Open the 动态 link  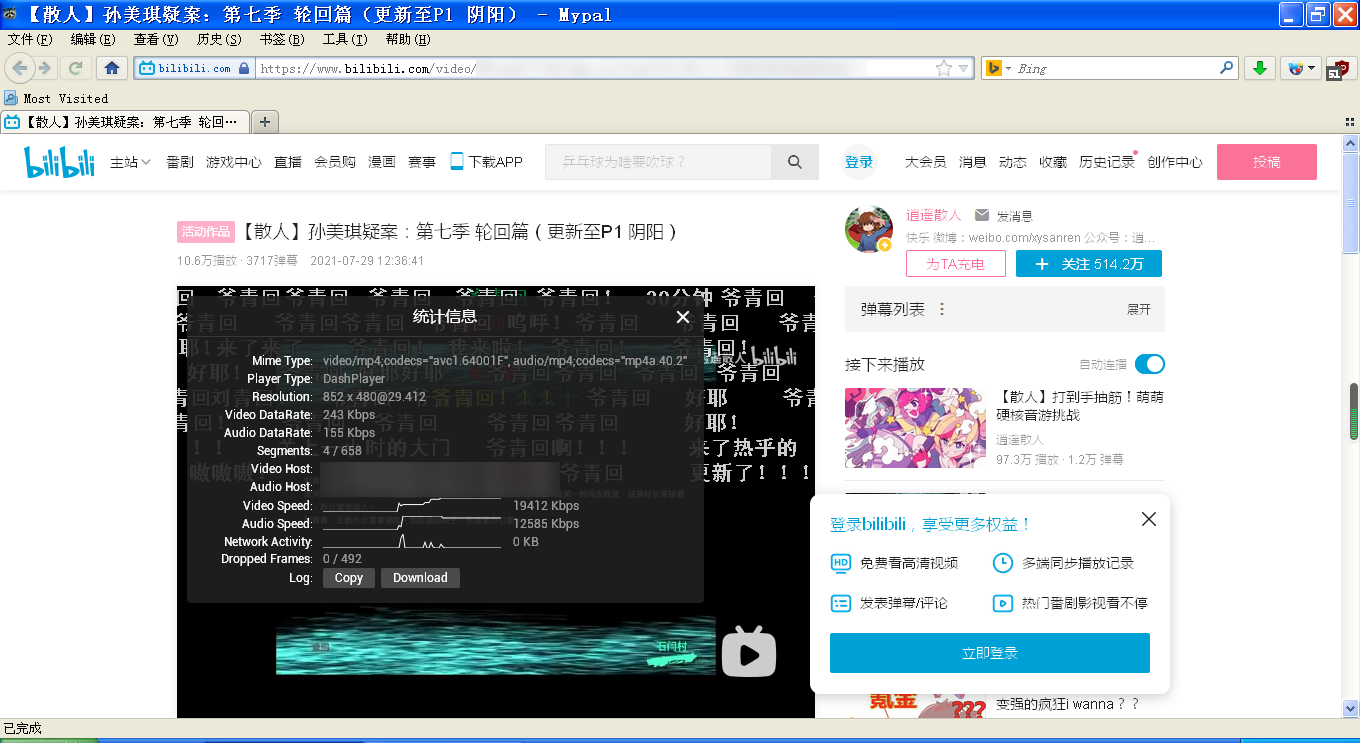(1013, 162)
